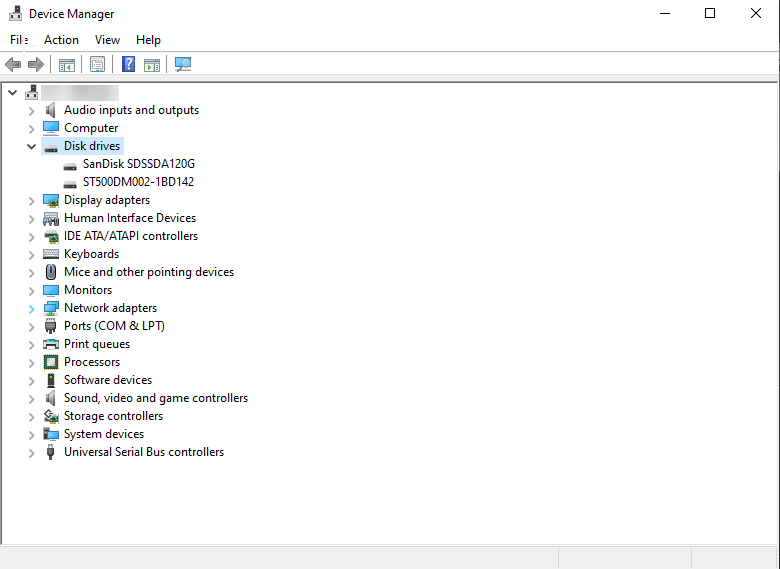Expand the Monitors category
Viewport: 780px width, 569px height.
pos(31,291)
